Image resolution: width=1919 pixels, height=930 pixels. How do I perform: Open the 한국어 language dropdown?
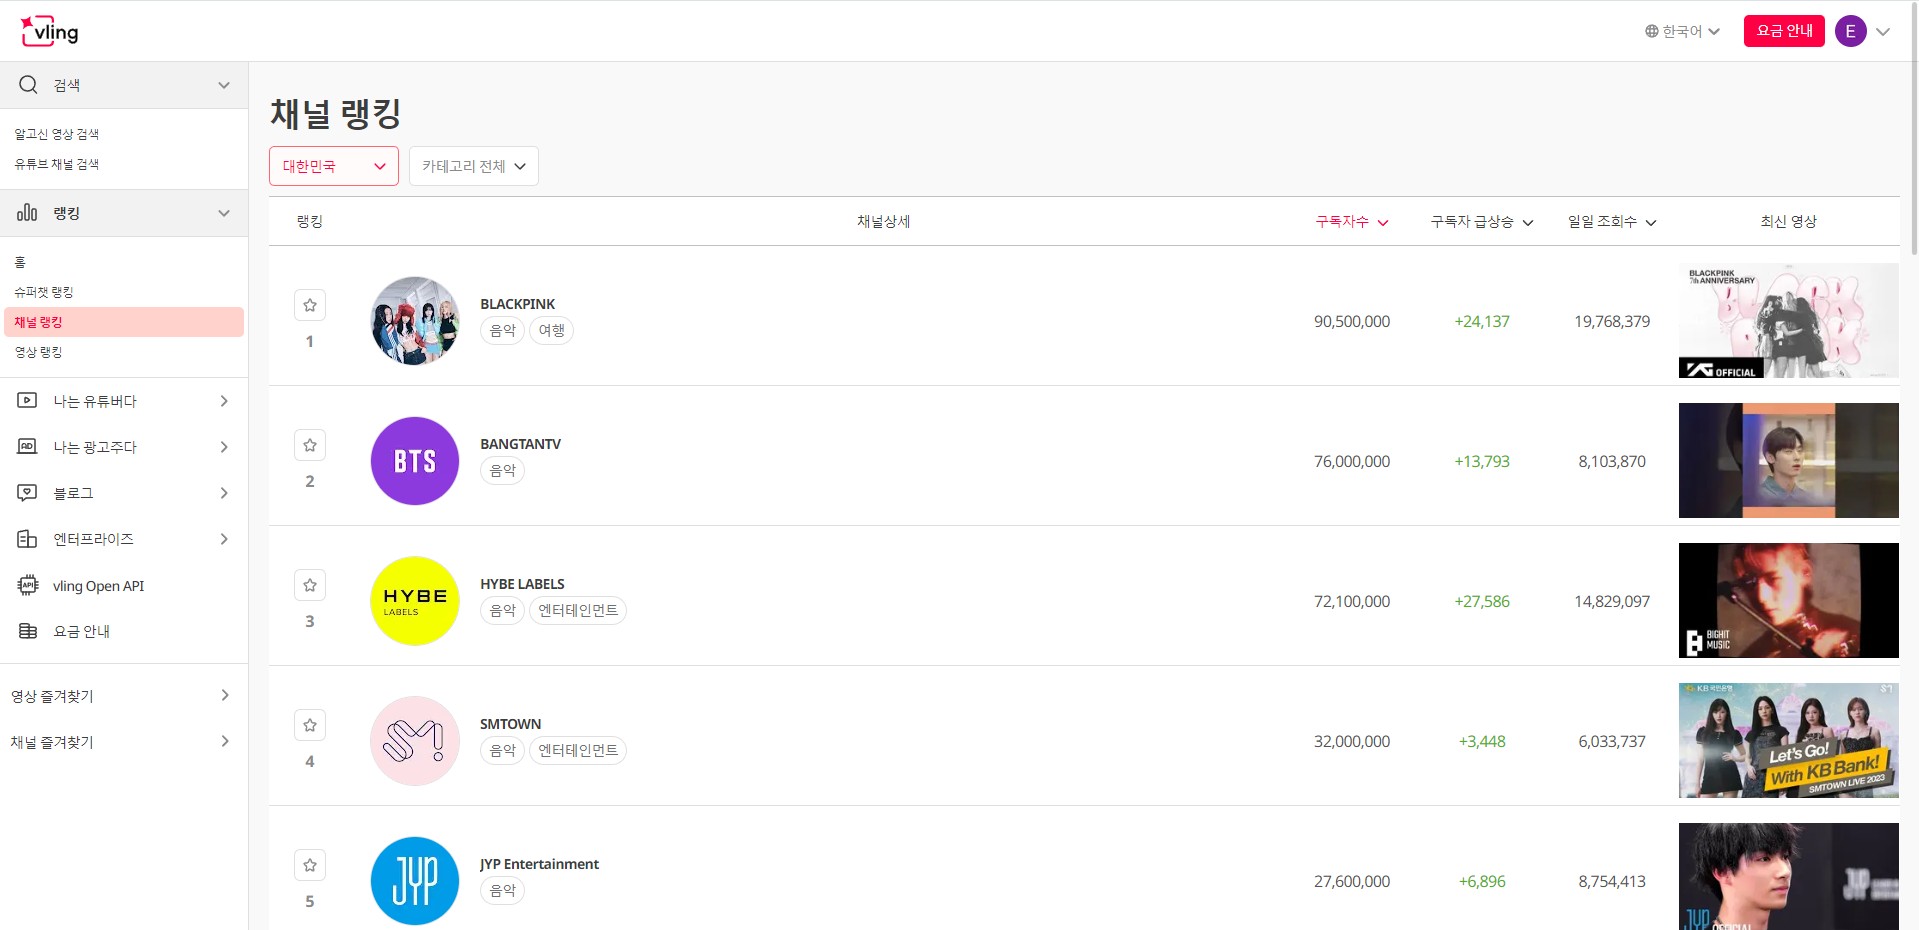(1683, 31)
